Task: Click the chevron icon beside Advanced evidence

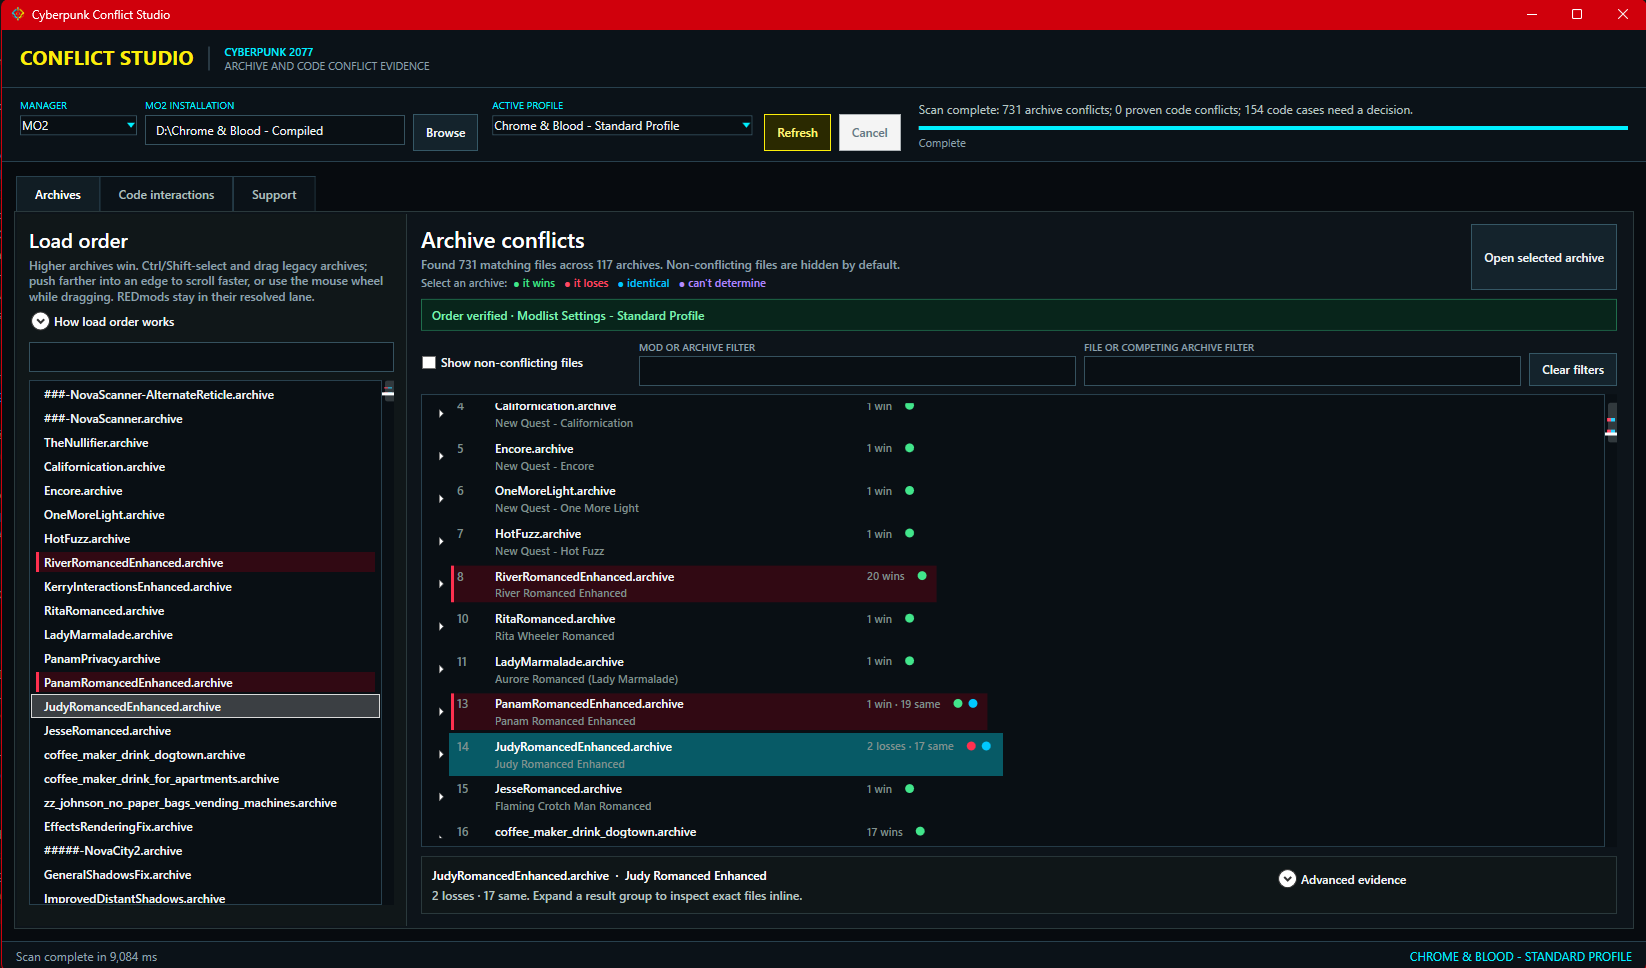Action: [1287, 879]
